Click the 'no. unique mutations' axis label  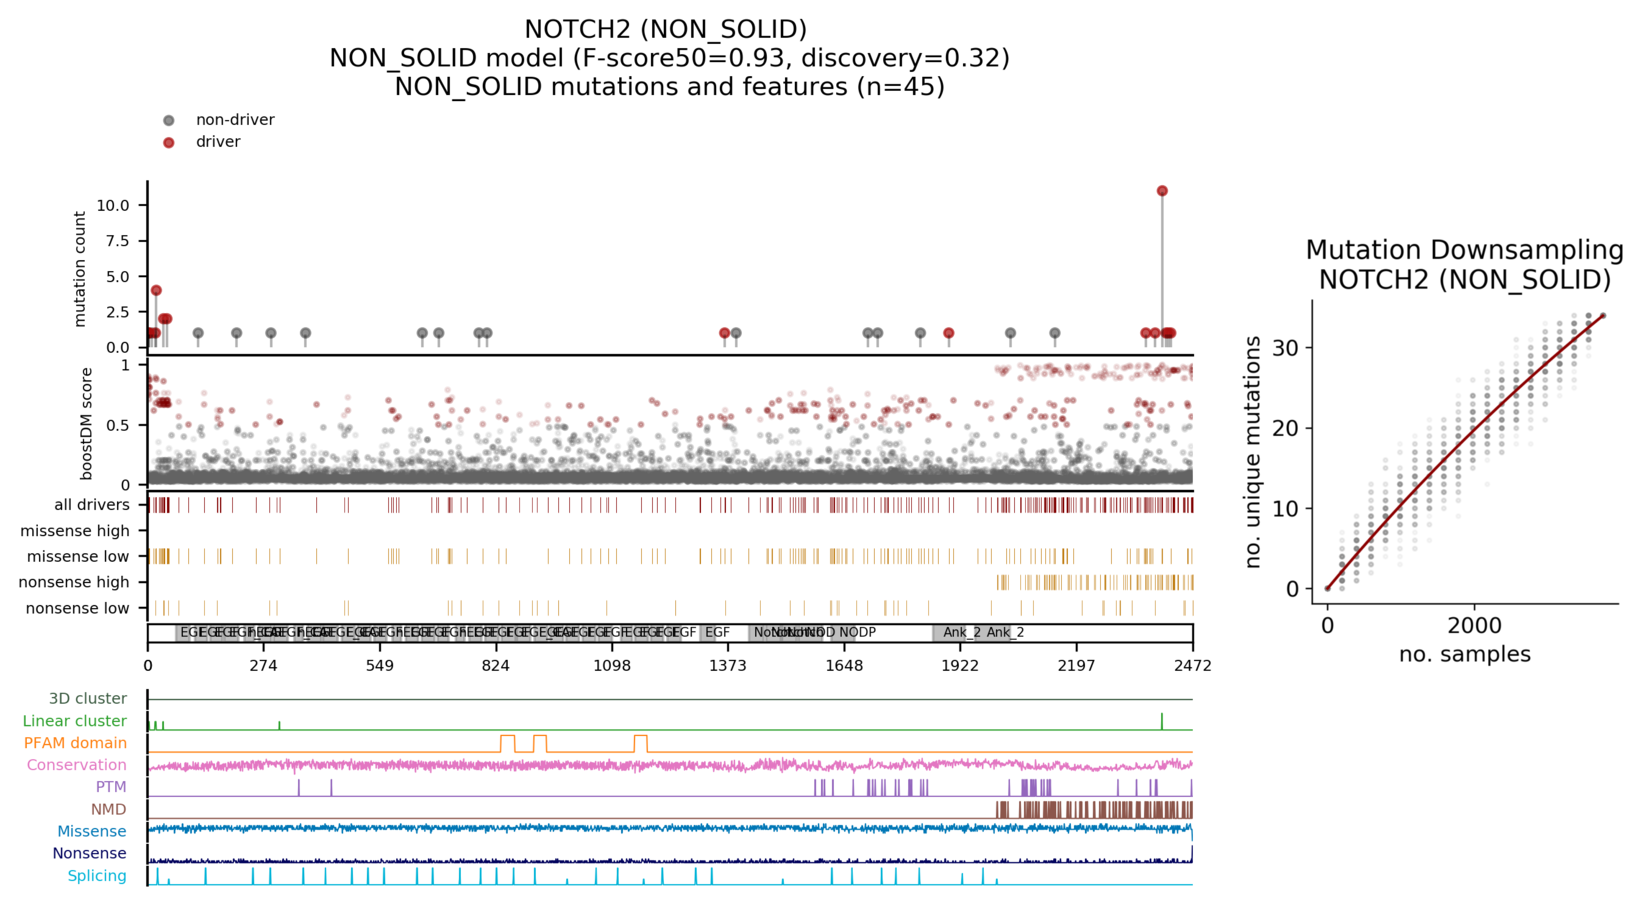click(1253, 452)
